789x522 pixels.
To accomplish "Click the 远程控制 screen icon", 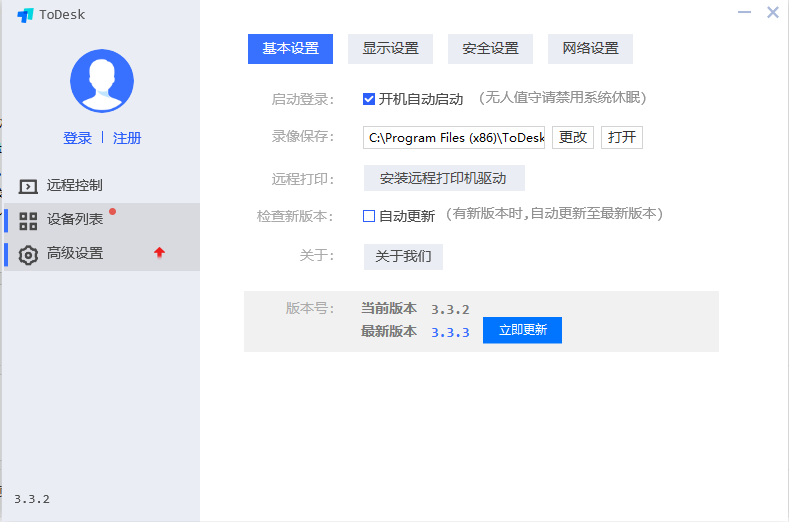I will click(x=28, y=186).
